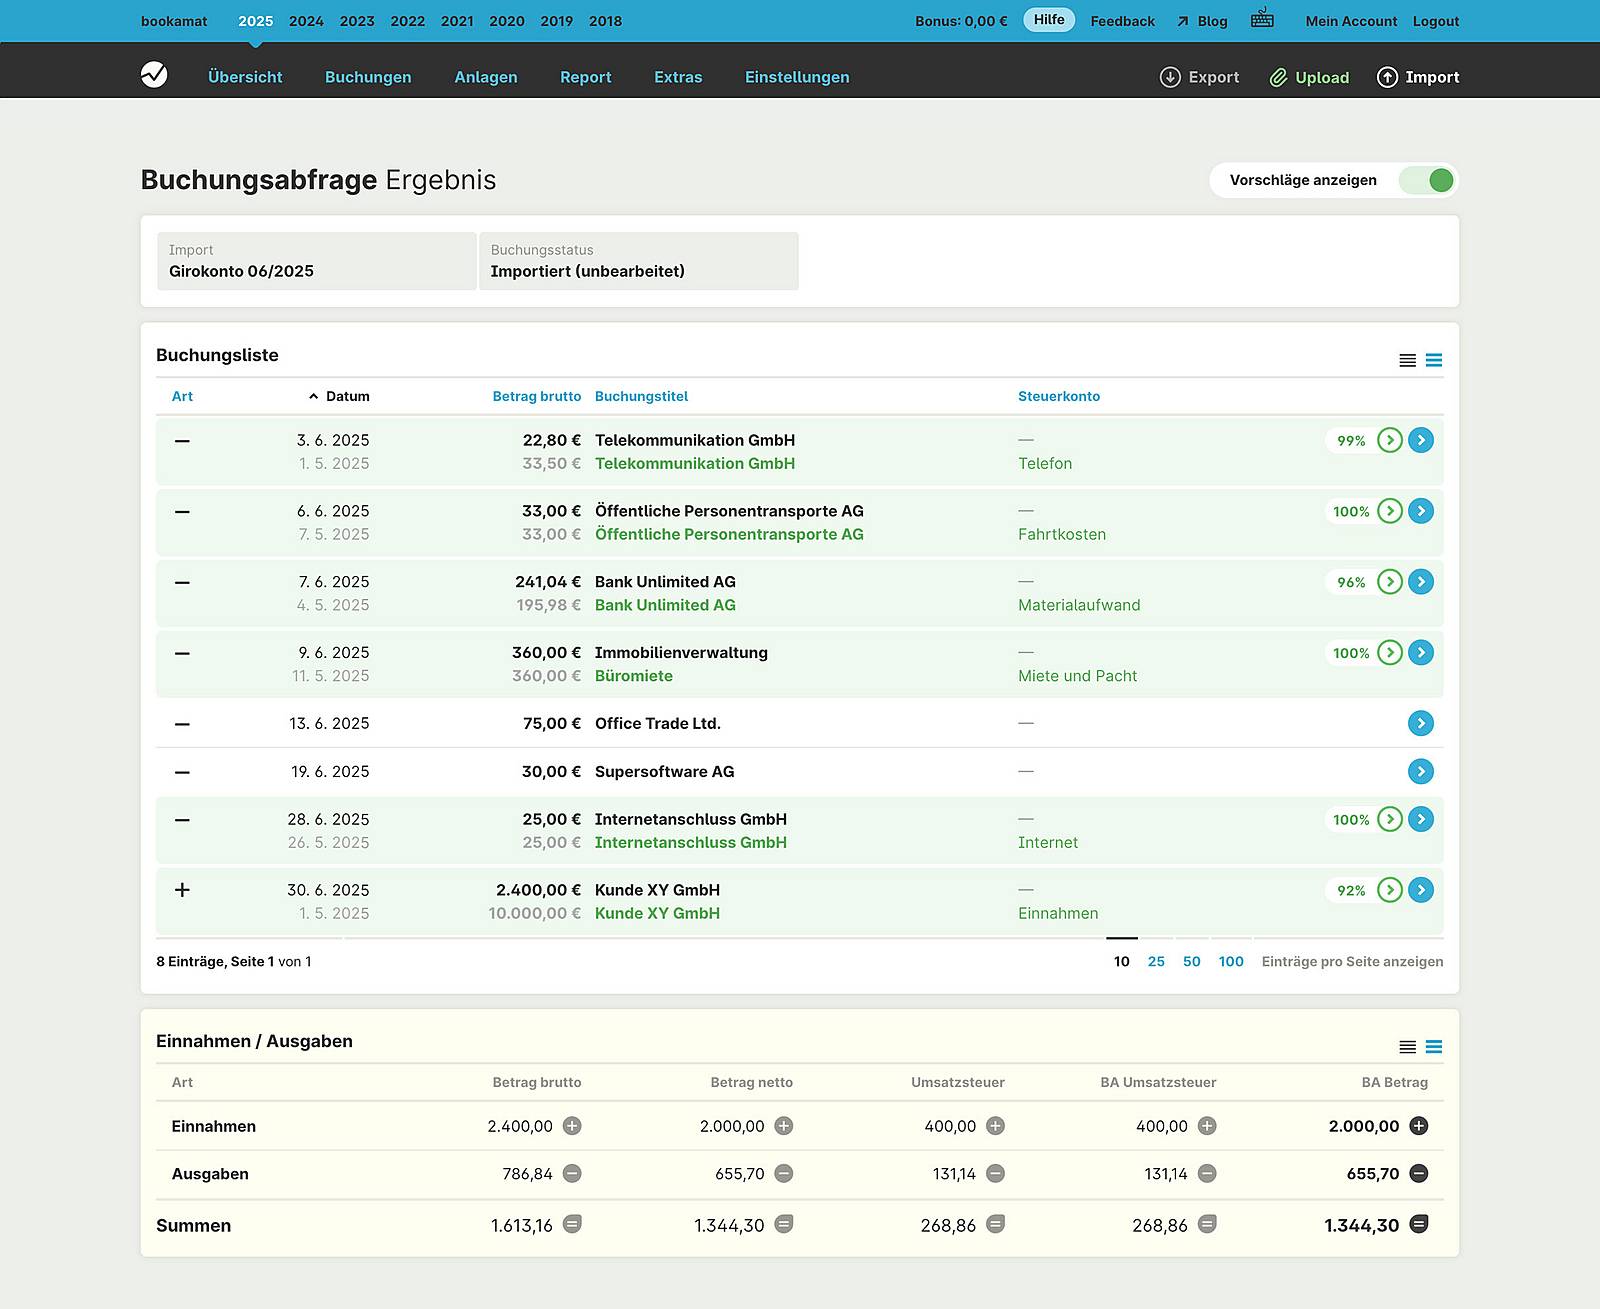Open the Report menu
The image size is (1600, 1309).
click(586, 77)
